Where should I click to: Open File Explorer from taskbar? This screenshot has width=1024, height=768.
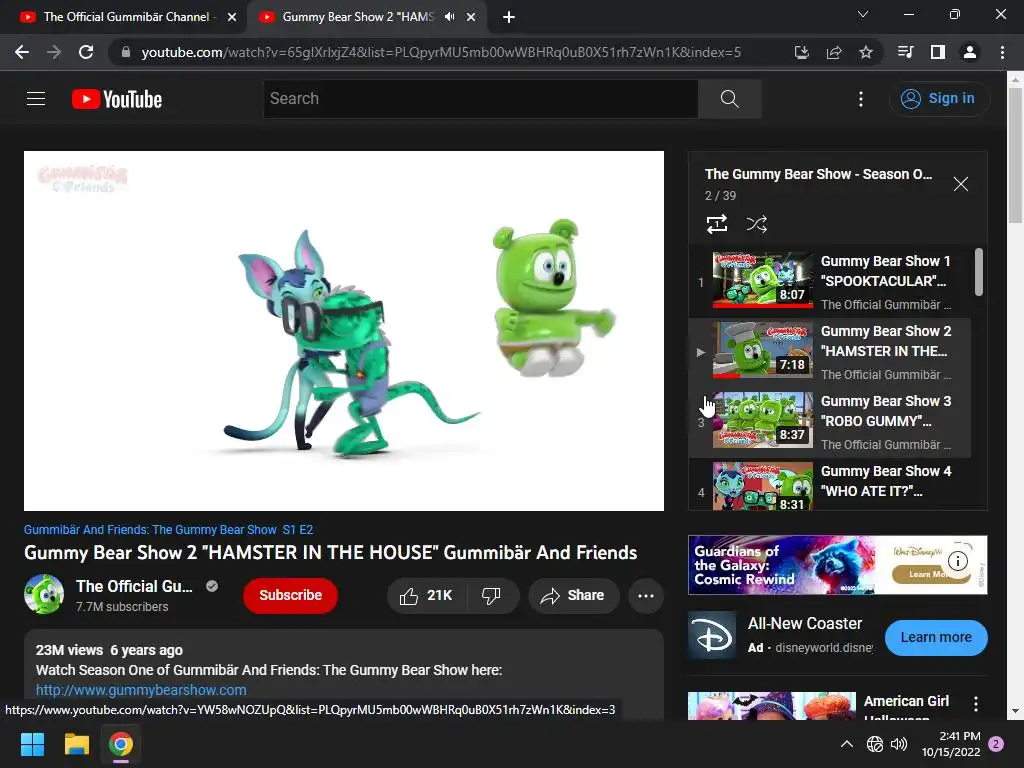(x=76, y=744)
